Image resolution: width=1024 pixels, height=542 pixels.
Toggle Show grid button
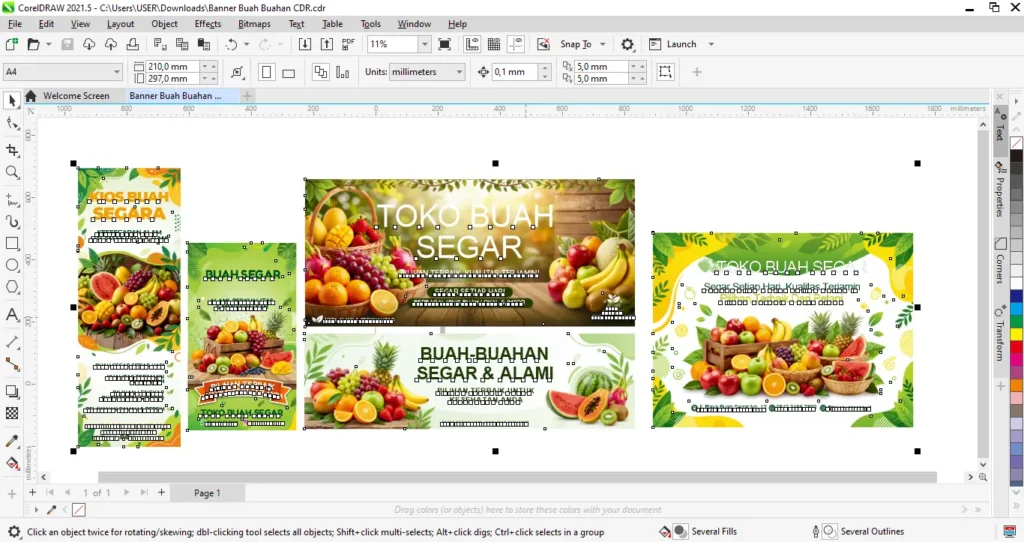coord(494,44)
